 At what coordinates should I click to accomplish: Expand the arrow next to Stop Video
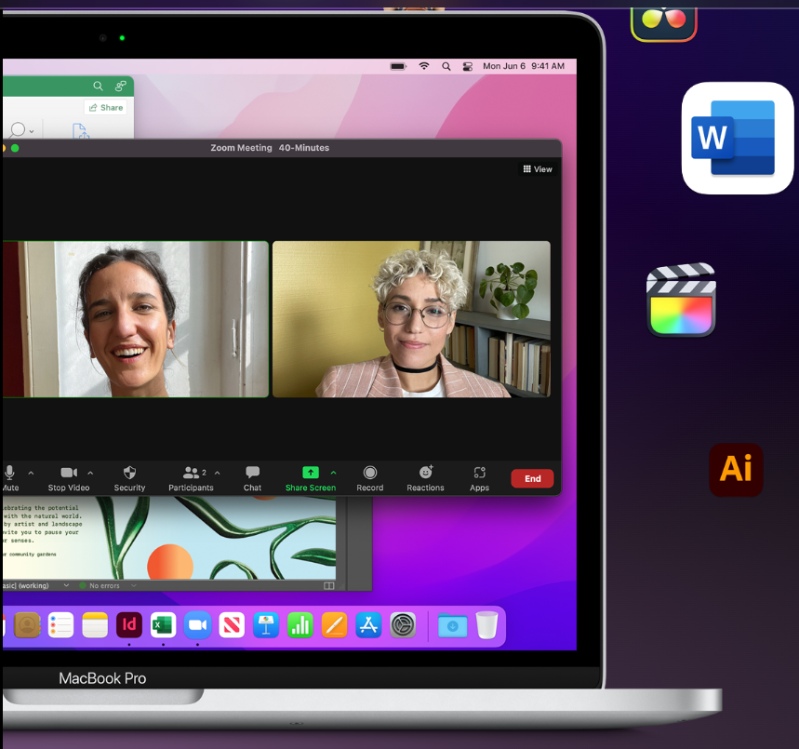[x=91, y=472]
